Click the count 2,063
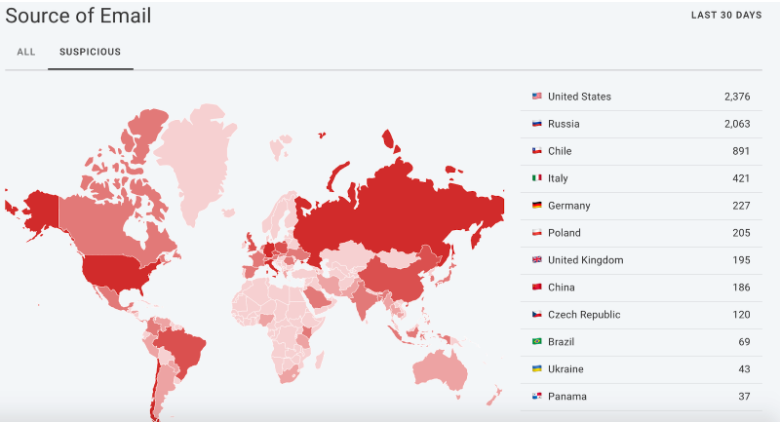783x425 pixels. [737, 124]
